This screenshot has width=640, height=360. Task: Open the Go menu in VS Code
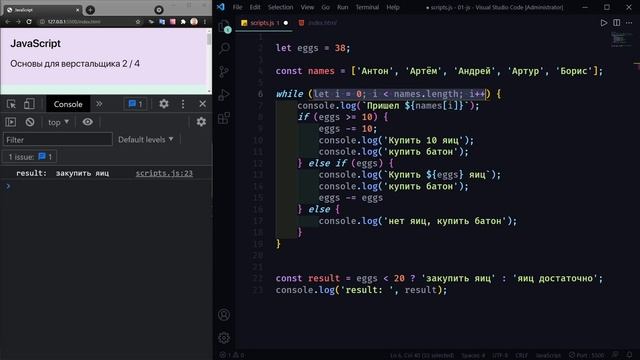click(x=325, y=7)
